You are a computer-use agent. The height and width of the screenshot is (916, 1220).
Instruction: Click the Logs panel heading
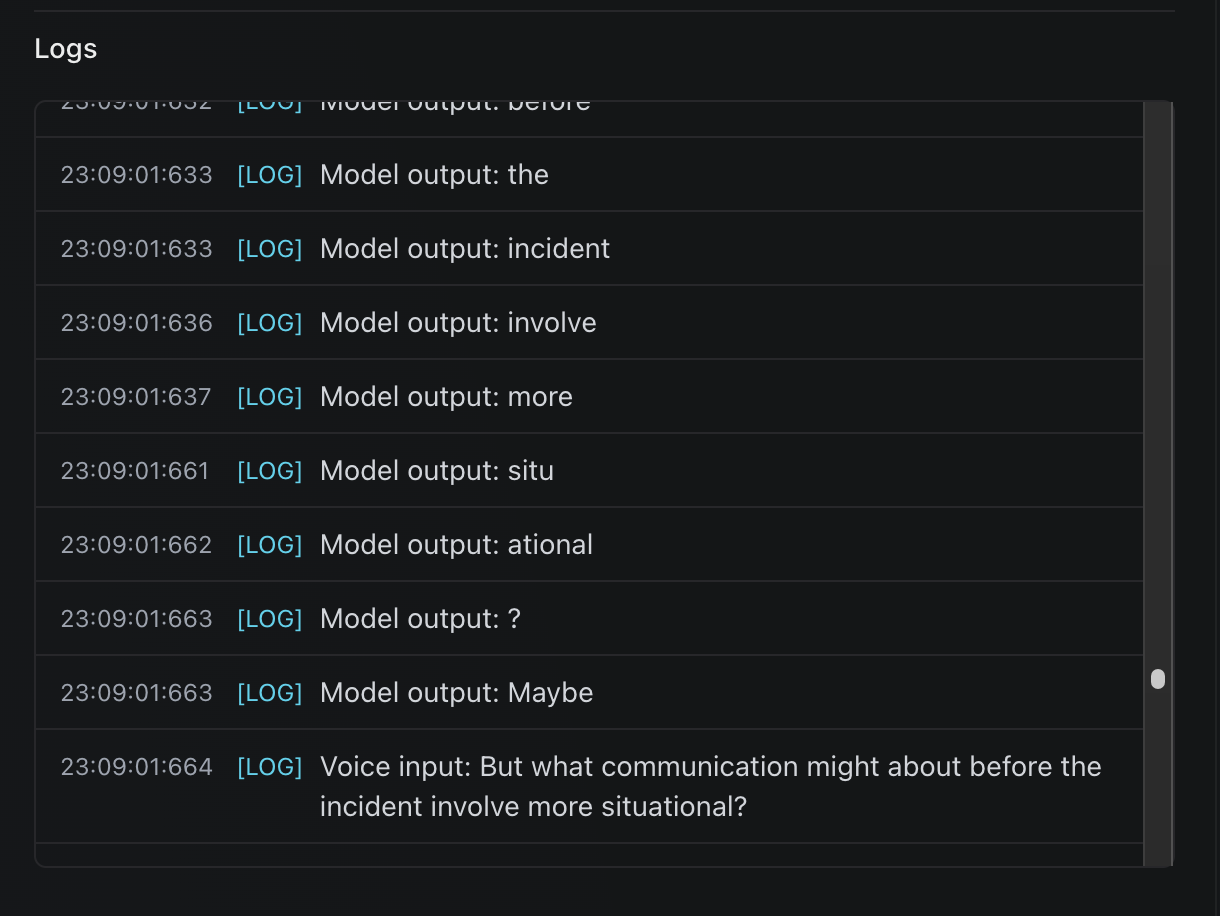pos(64,47)
